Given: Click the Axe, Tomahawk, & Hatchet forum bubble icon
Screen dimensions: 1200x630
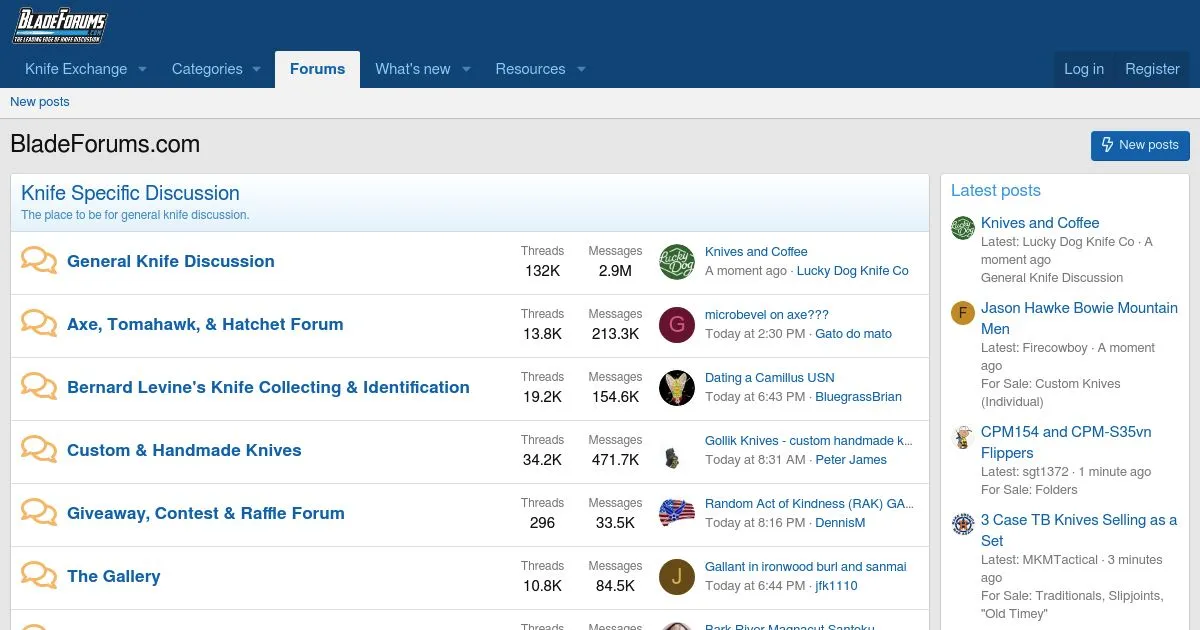Looking at the screenshot, I should (x=39, y=324).
